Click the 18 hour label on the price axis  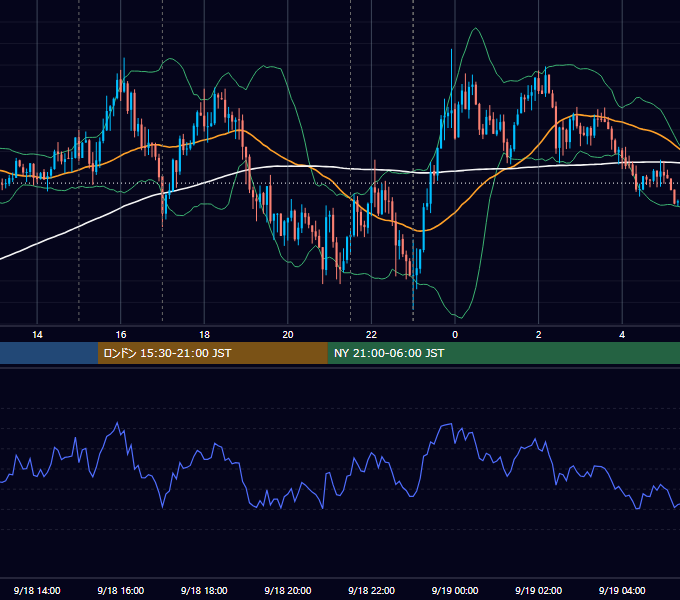point(204,335)
